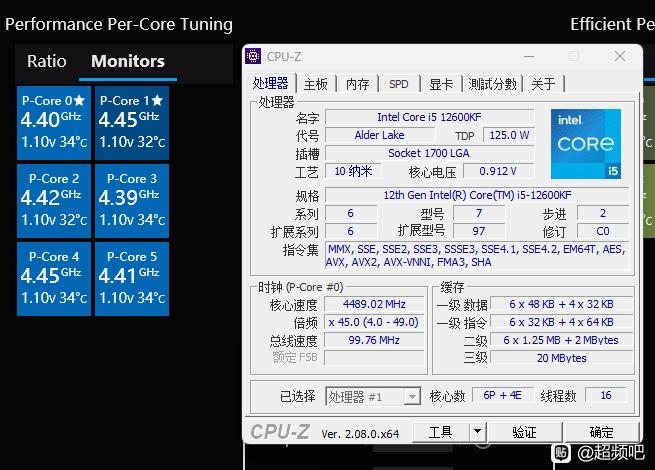The width and height of the screenshot is (655, 470).
Task: Select the 处理器 tab in CPU-Z
Action: pyautogui.click(x=270, y=83)
